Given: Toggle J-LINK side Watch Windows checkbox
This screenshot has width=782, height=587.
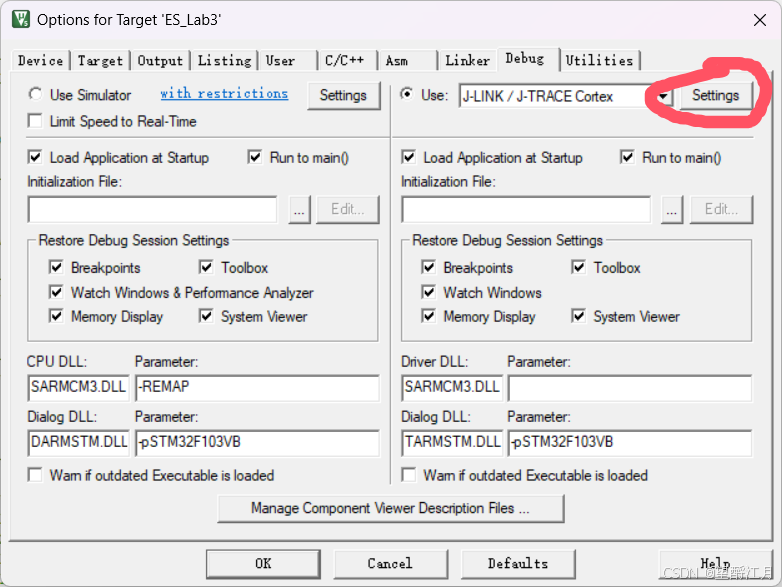Looking at the screenshot, I should coord(428,292).
